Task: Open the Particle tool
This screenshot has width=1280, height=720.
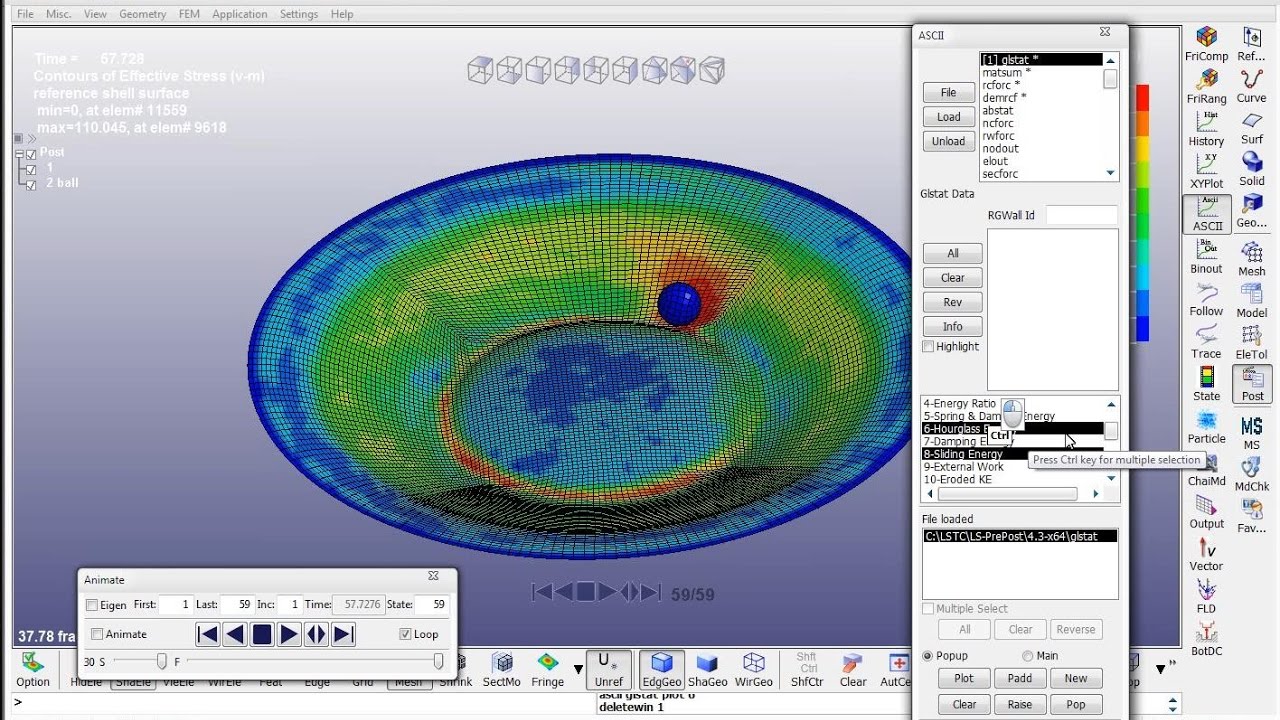Action: 1207,426
